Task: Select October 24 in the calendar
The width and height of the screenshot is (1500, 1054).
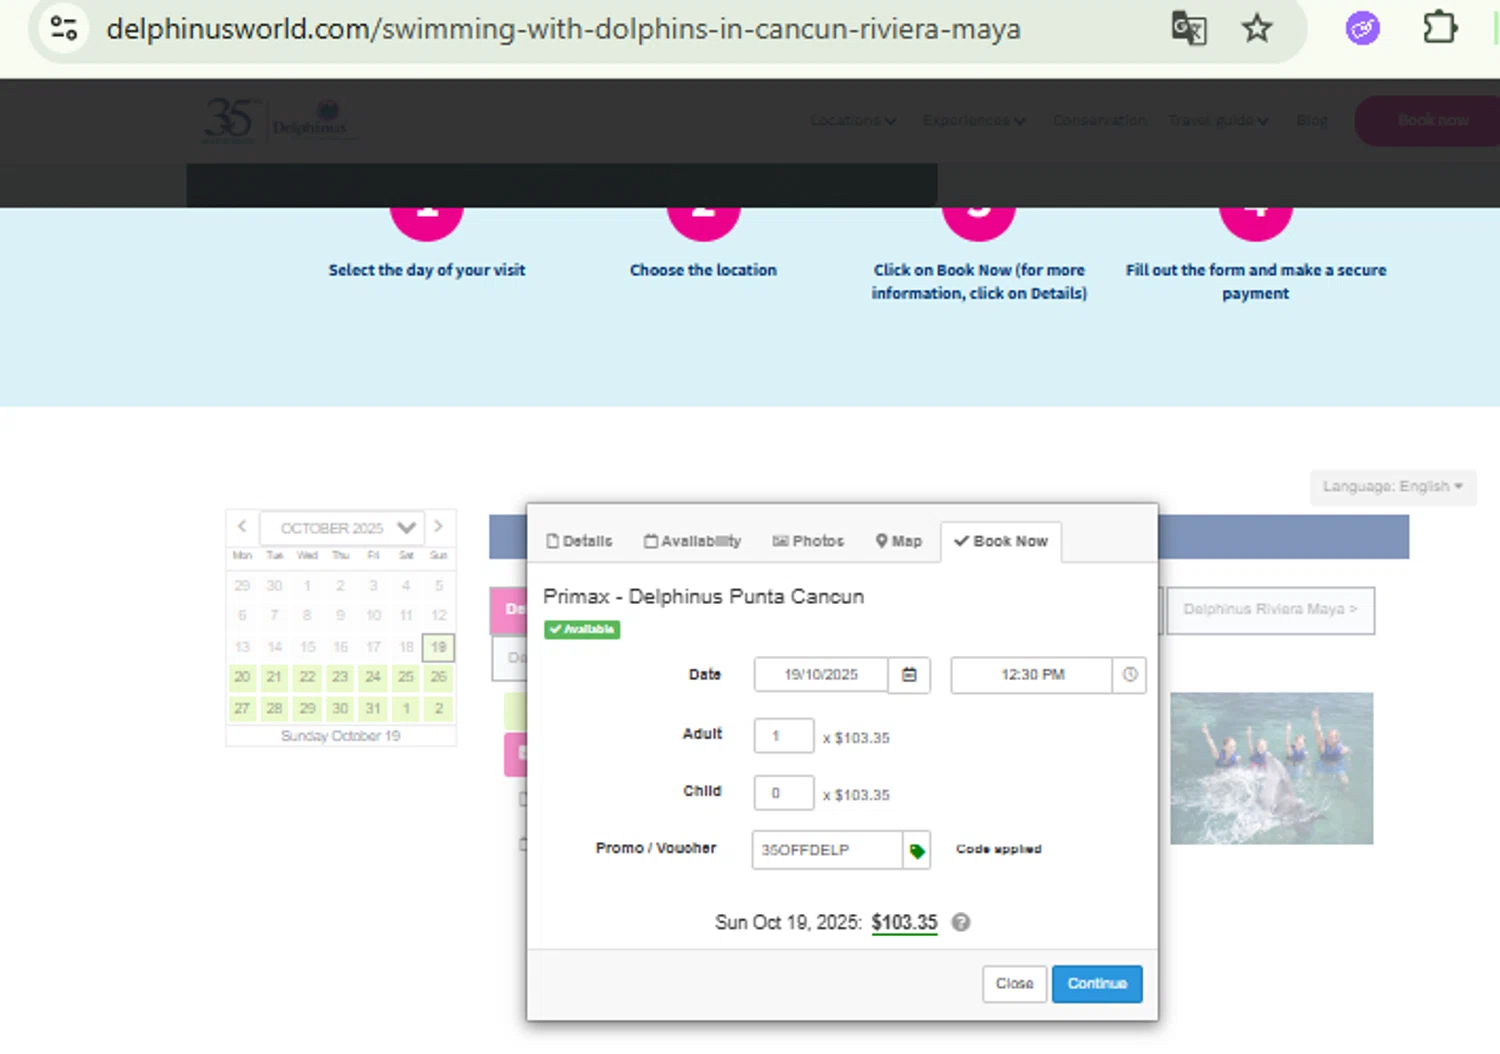Action: tap(373, 677)
